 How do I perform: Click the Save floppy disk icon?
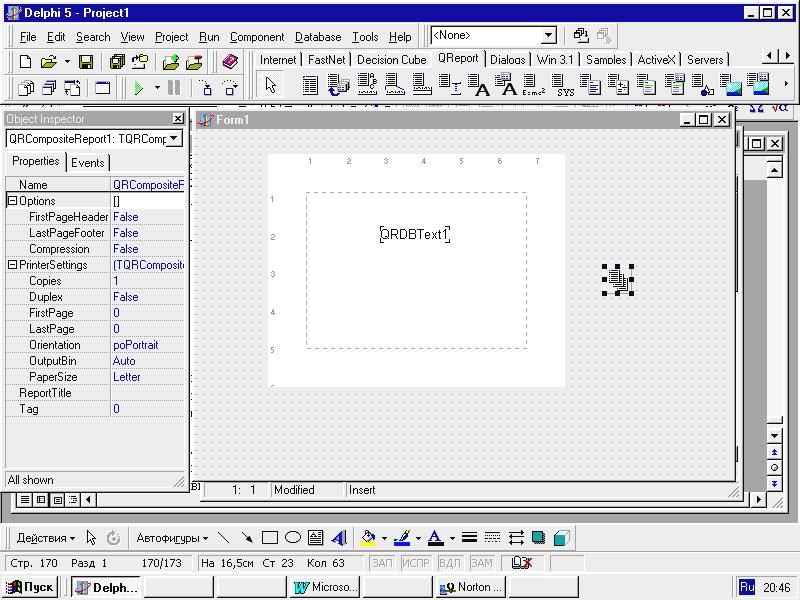(x=86, y=62)
